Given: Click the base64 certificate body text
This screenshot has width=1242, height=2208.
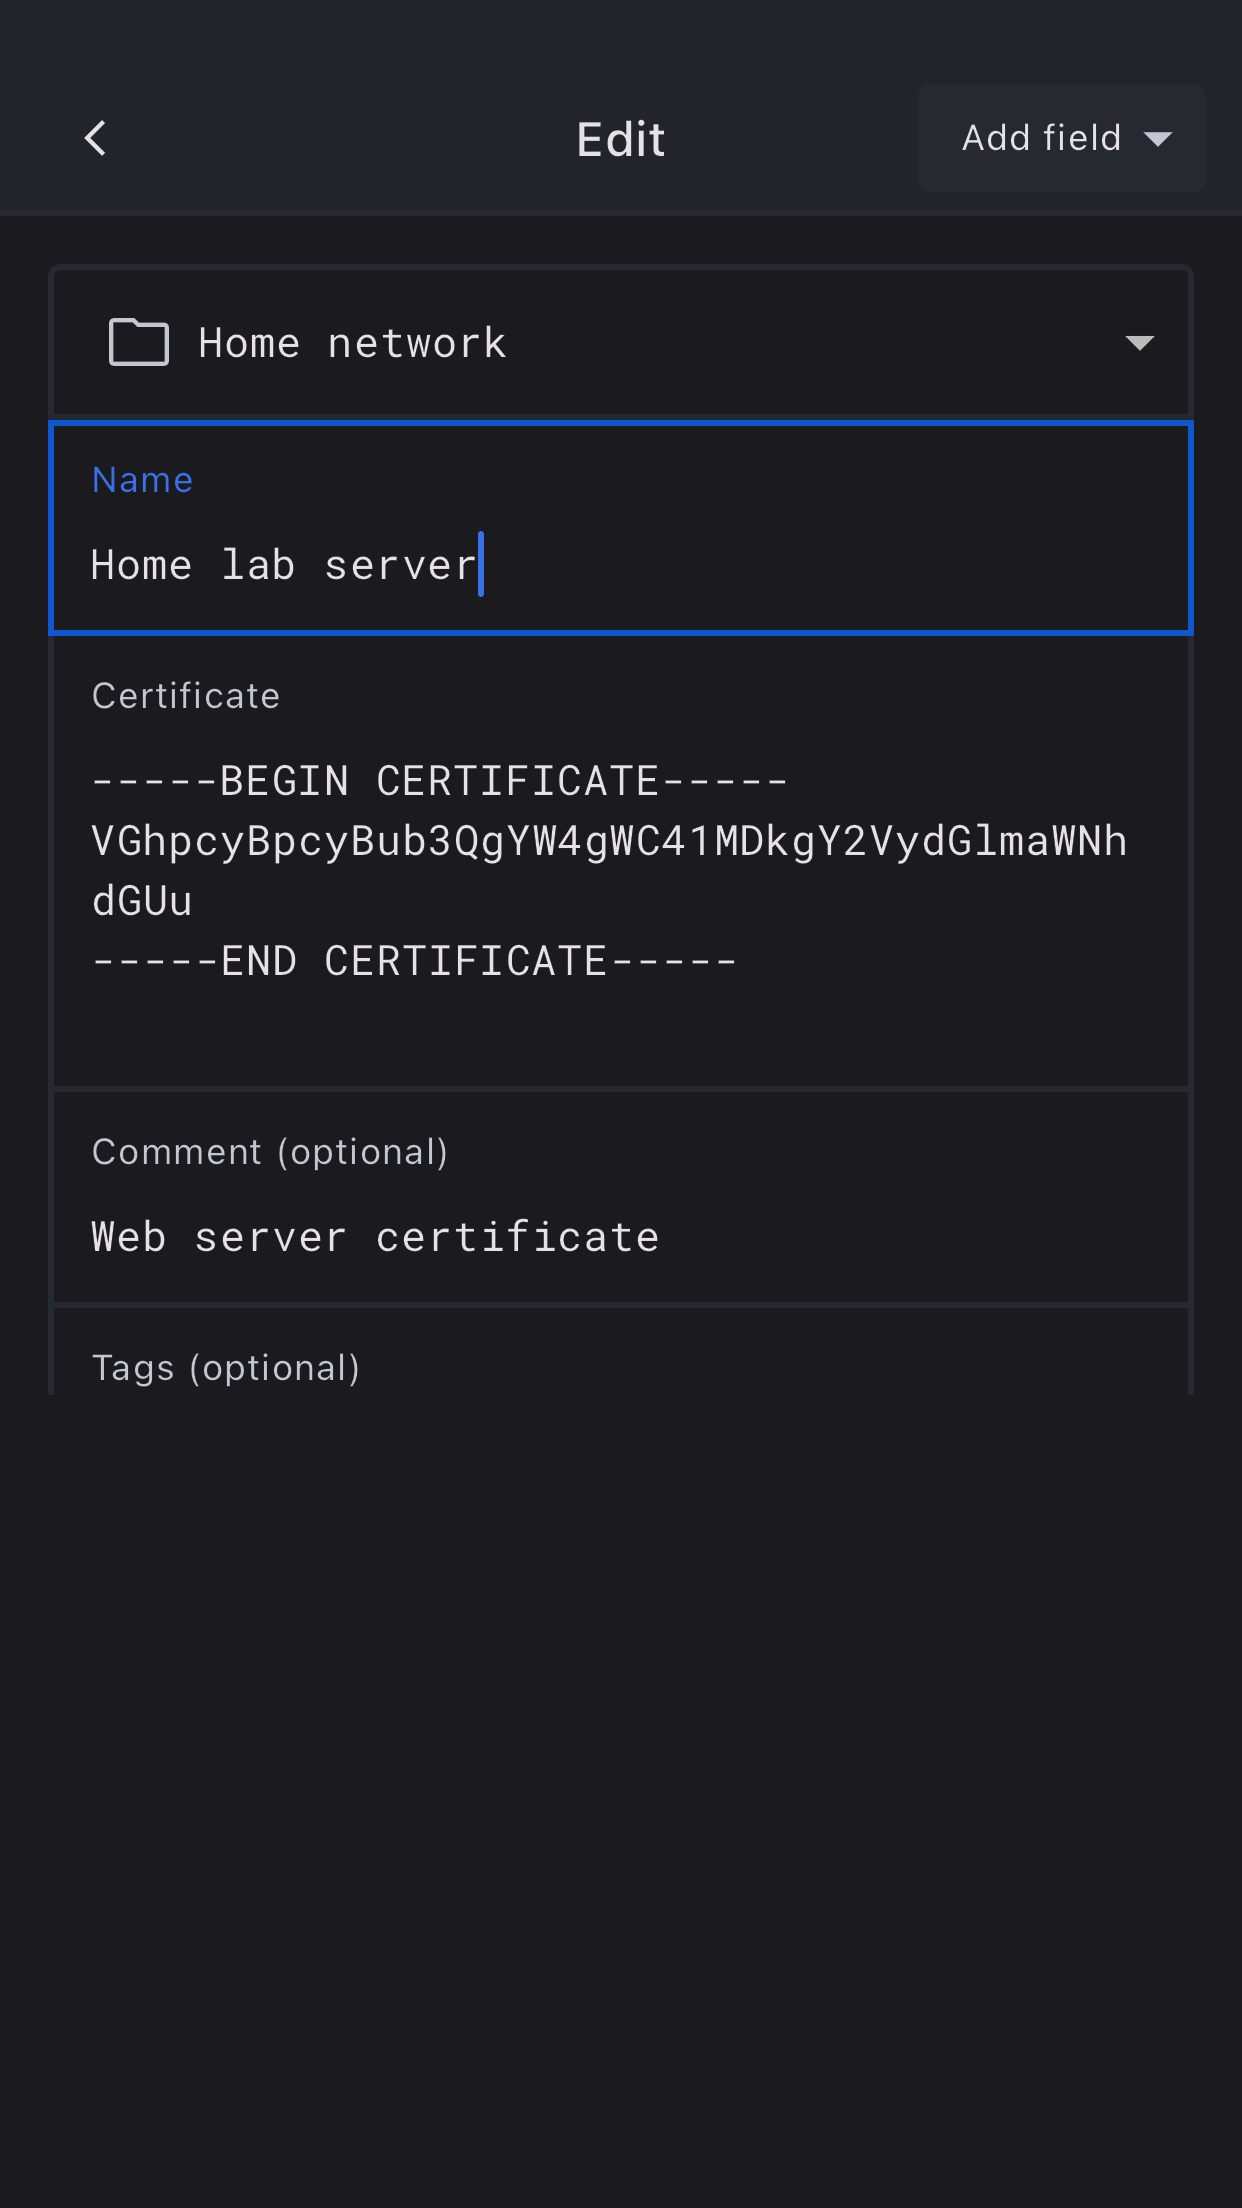Looking at the screenshot, I should point(609,841).
